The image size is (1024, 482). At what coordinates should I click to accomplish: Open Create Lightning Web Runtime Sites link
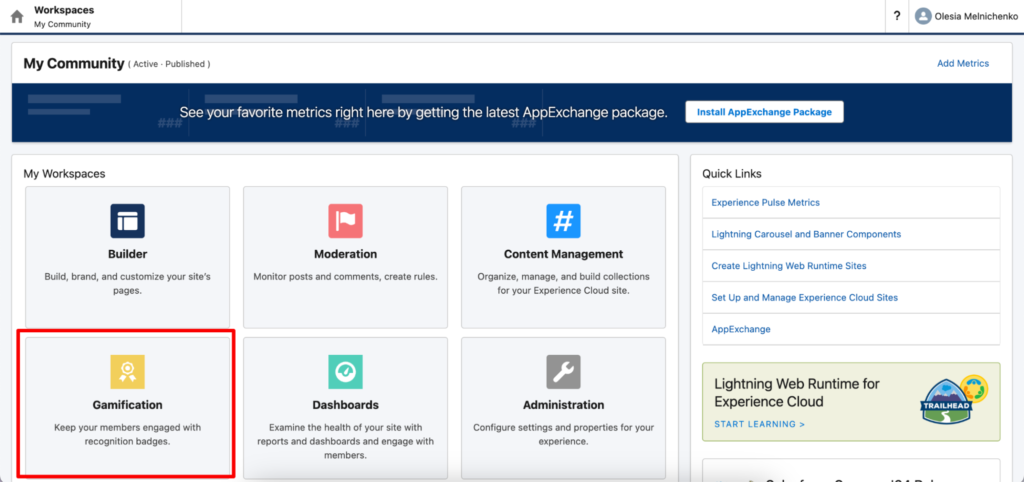[x=789, y=266]
